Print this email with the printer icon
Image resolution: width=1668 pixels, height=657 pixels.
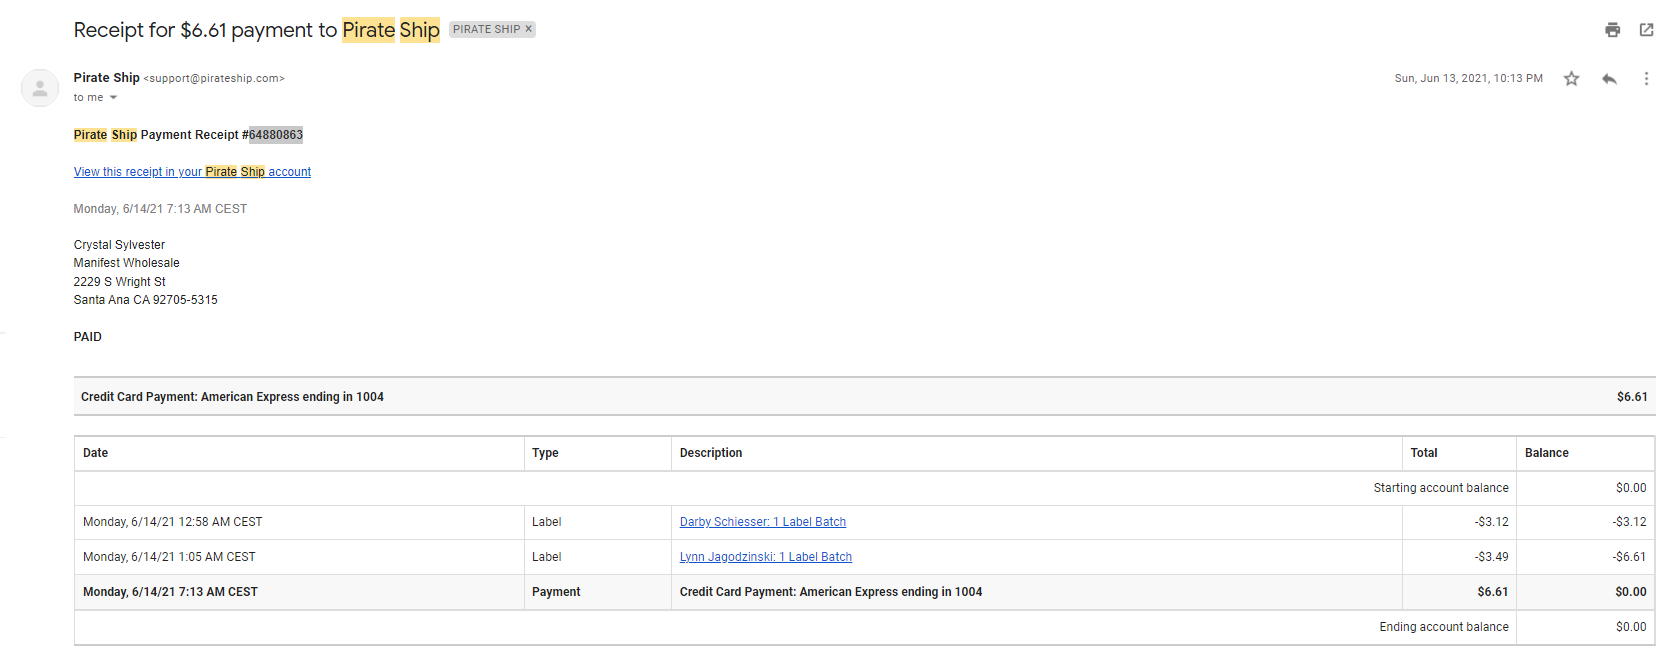tap(1612, 30)
